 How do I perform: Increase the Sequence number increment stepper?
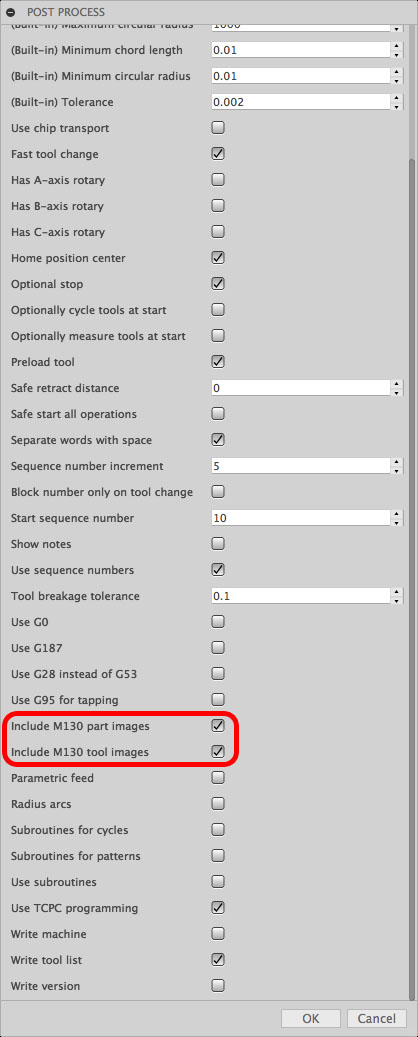396,462
